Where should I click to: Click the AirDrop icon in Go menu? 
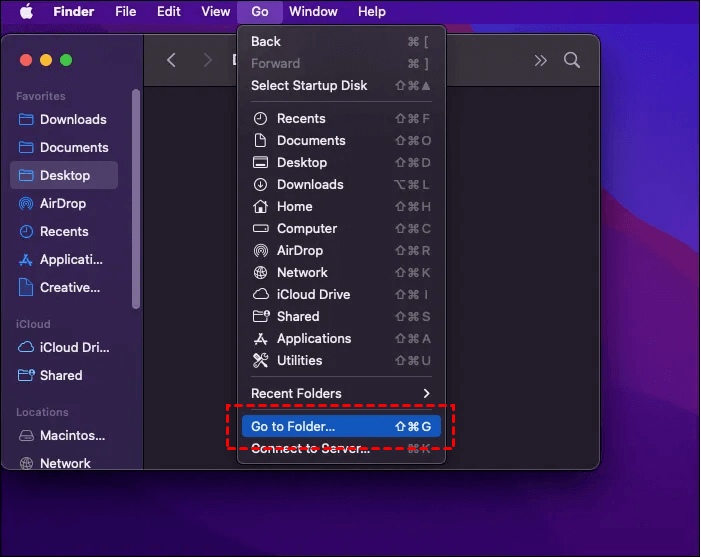click(260, 250)
